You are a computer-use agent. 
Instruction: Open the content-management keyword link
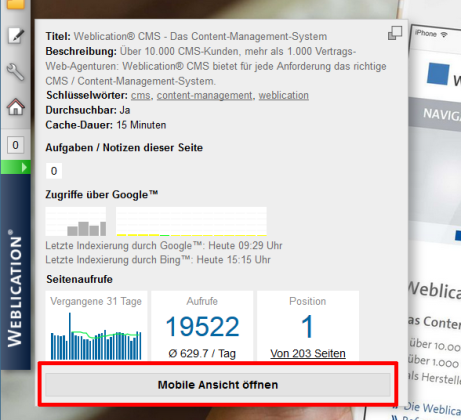[205, 96]
